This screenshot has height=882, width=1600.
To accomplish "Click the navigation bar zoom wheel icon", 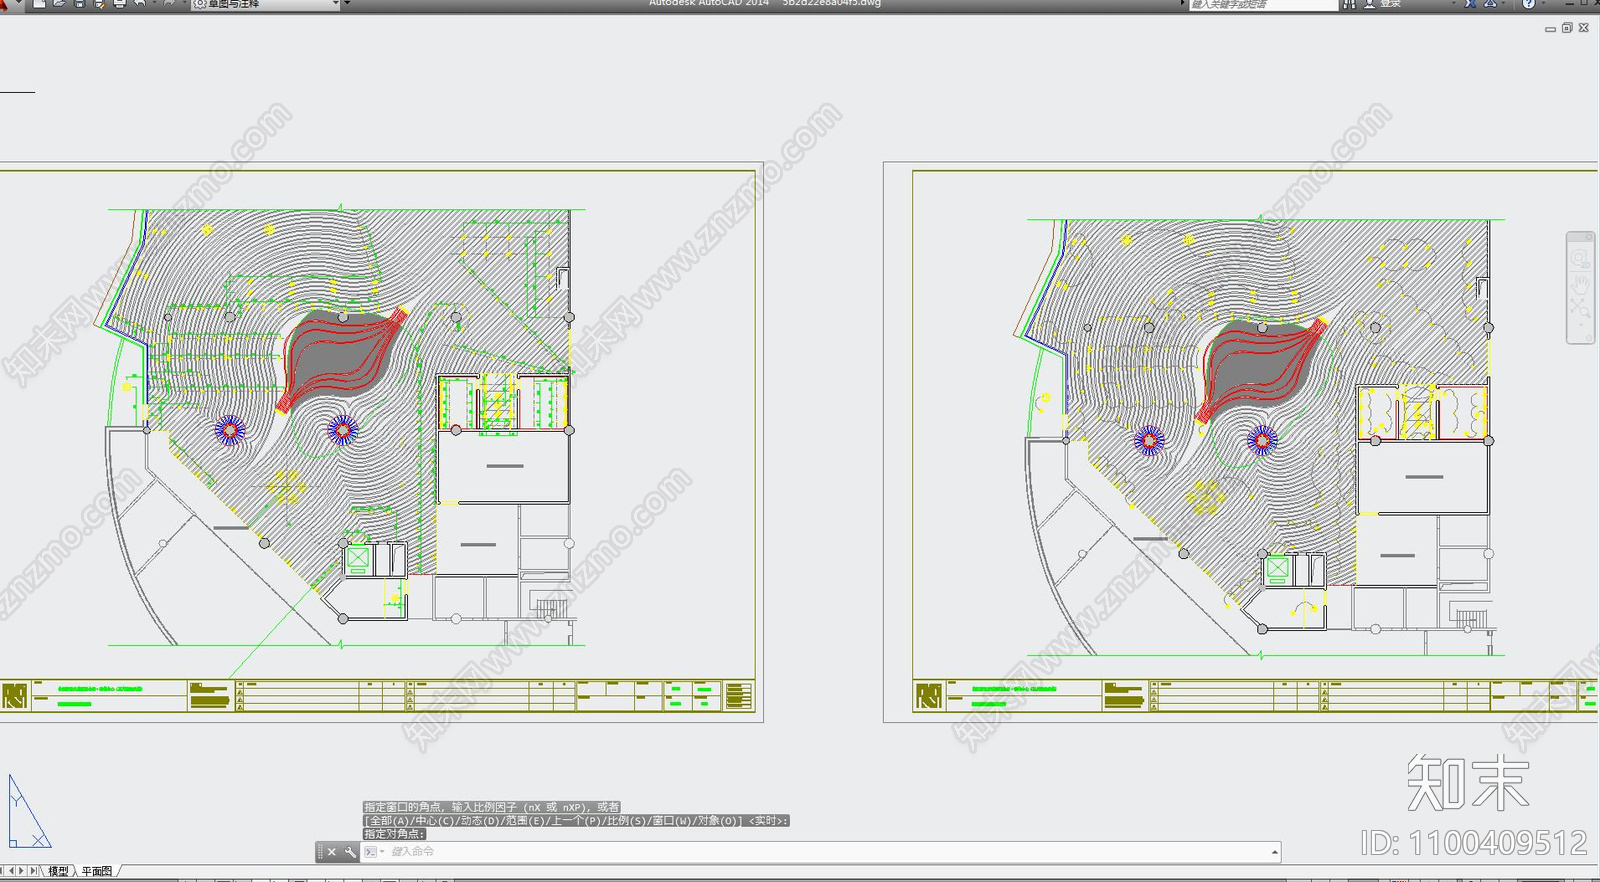I will point(1580,259).
